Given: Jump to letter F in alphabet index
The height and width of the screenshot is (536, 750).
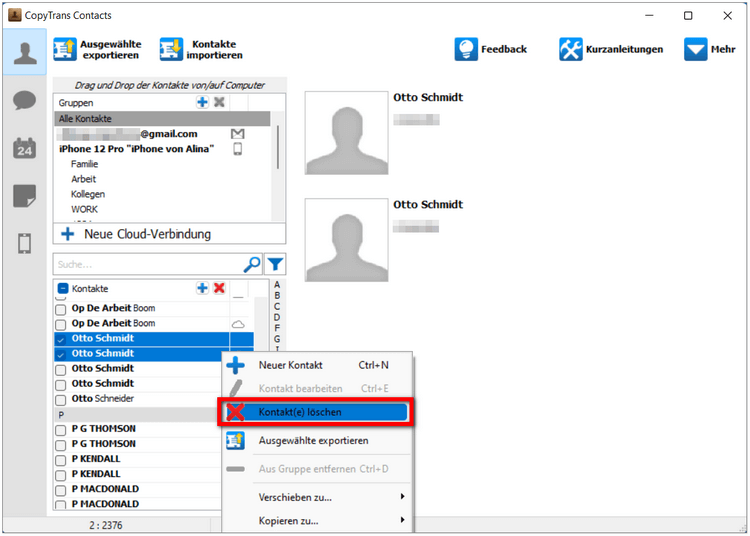Looking at the screenshot, I should [277, 328].
